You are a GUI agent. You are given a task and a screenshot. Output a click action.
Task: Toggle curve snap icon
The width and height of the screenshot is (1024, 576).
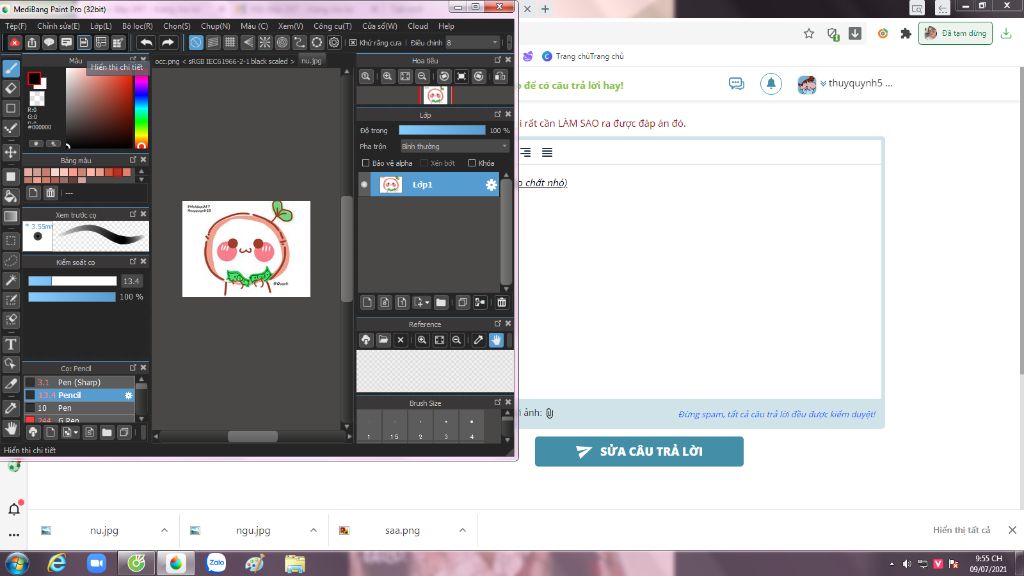[299, 42]
